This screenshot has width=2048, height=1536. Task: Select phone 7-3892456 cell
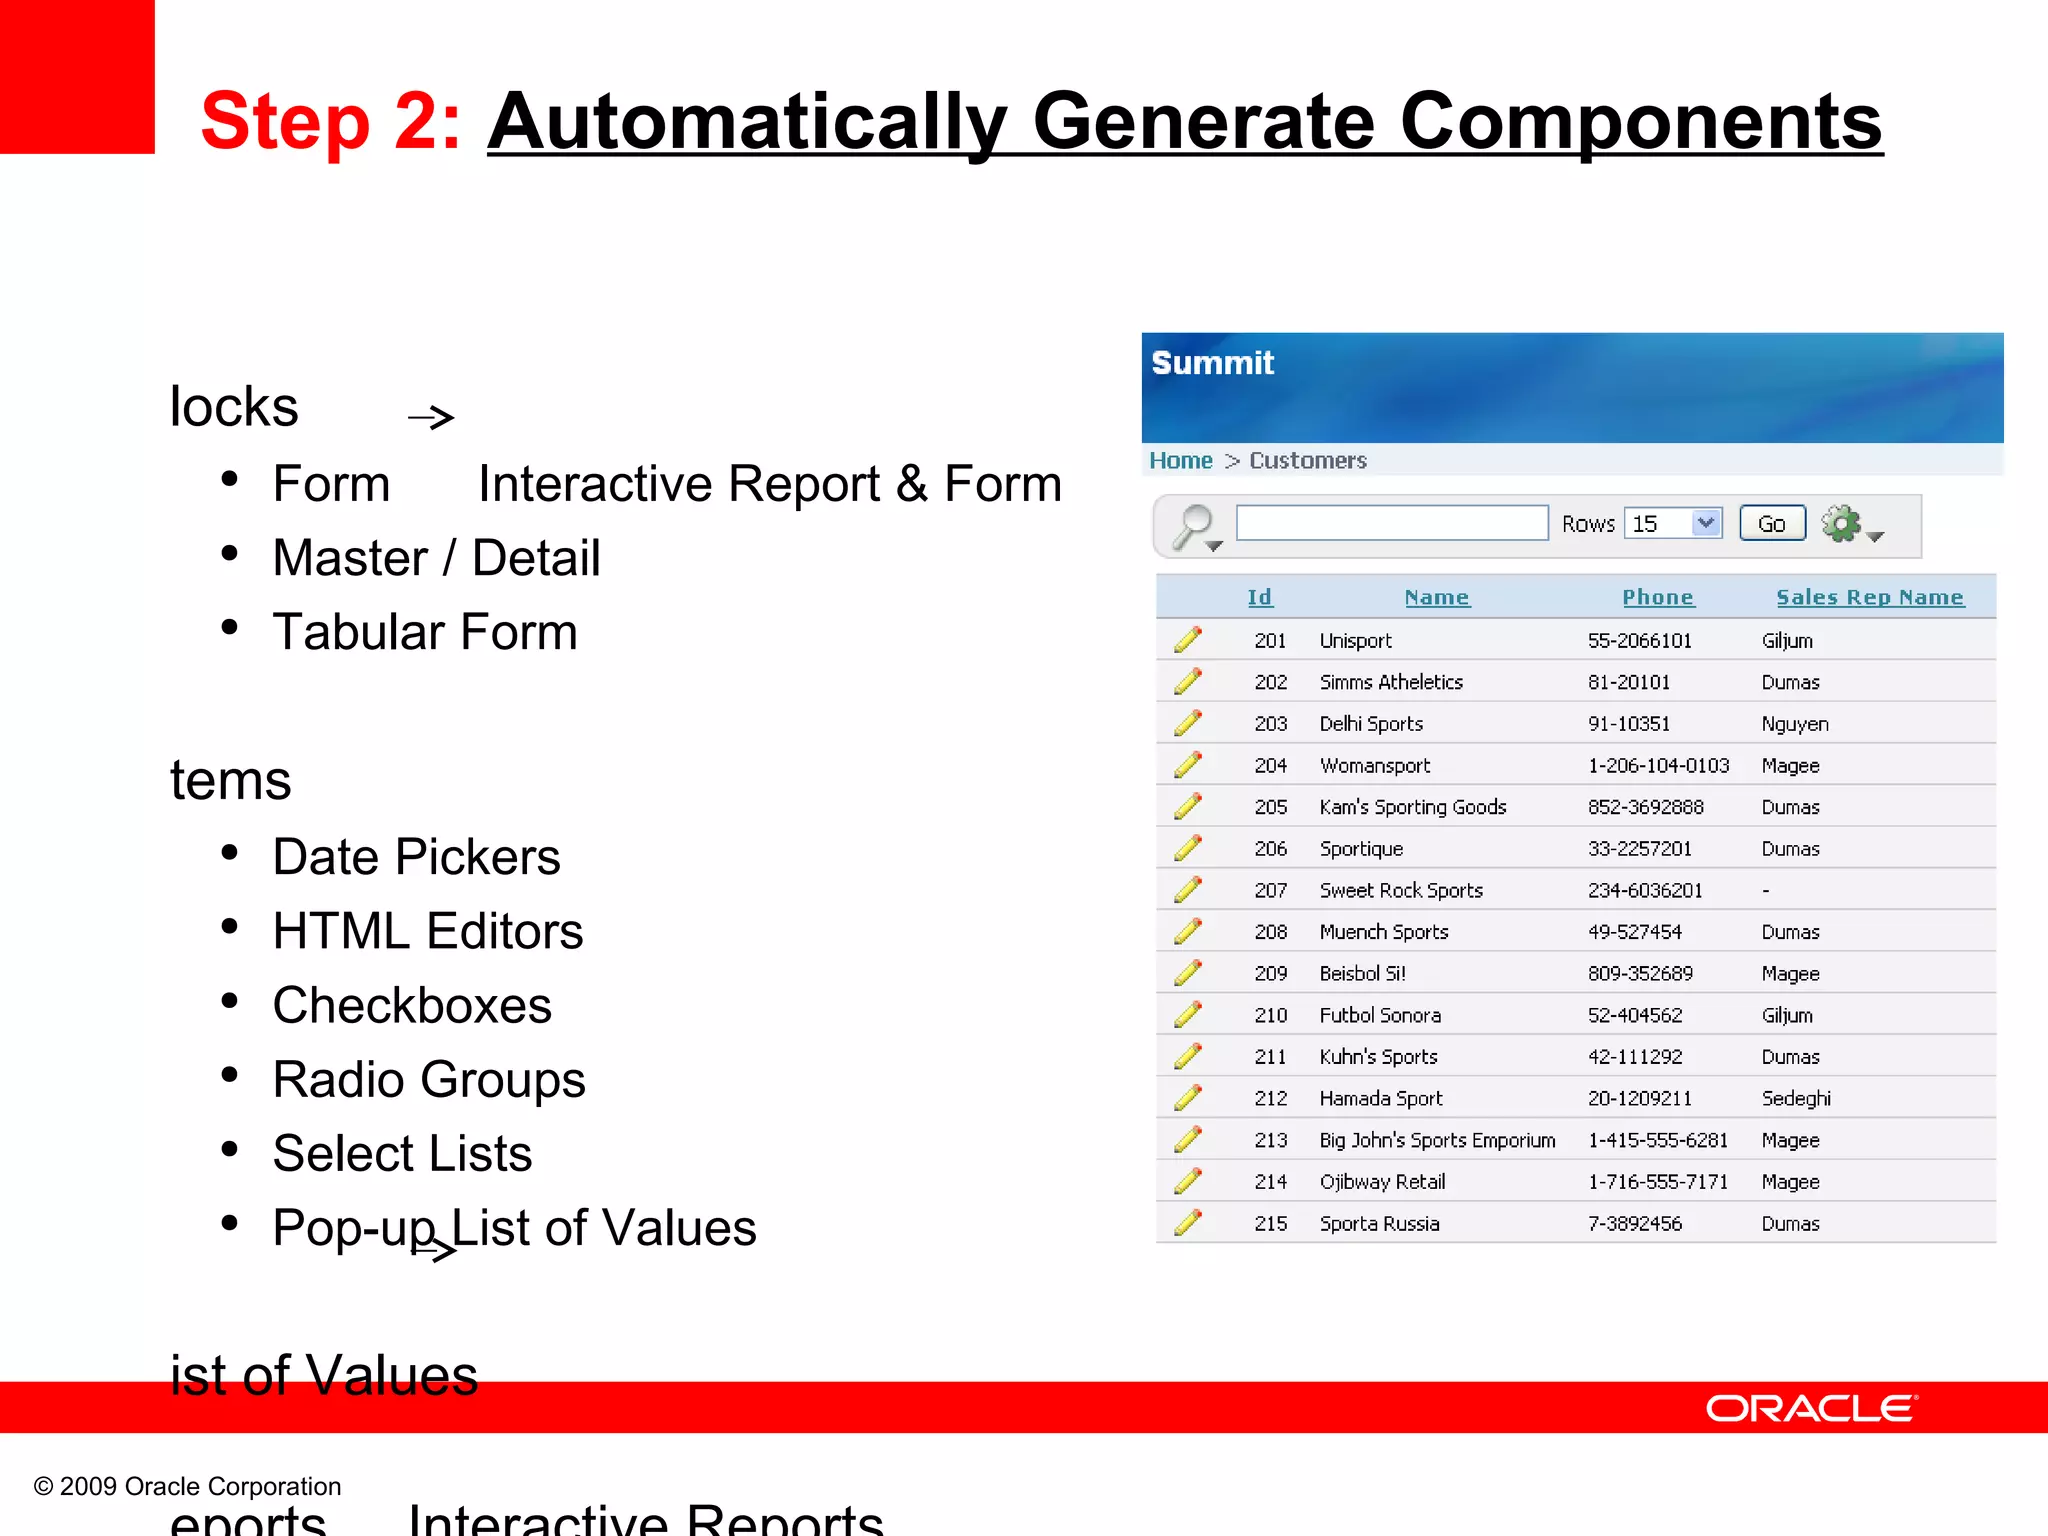coord(1635,1223)
